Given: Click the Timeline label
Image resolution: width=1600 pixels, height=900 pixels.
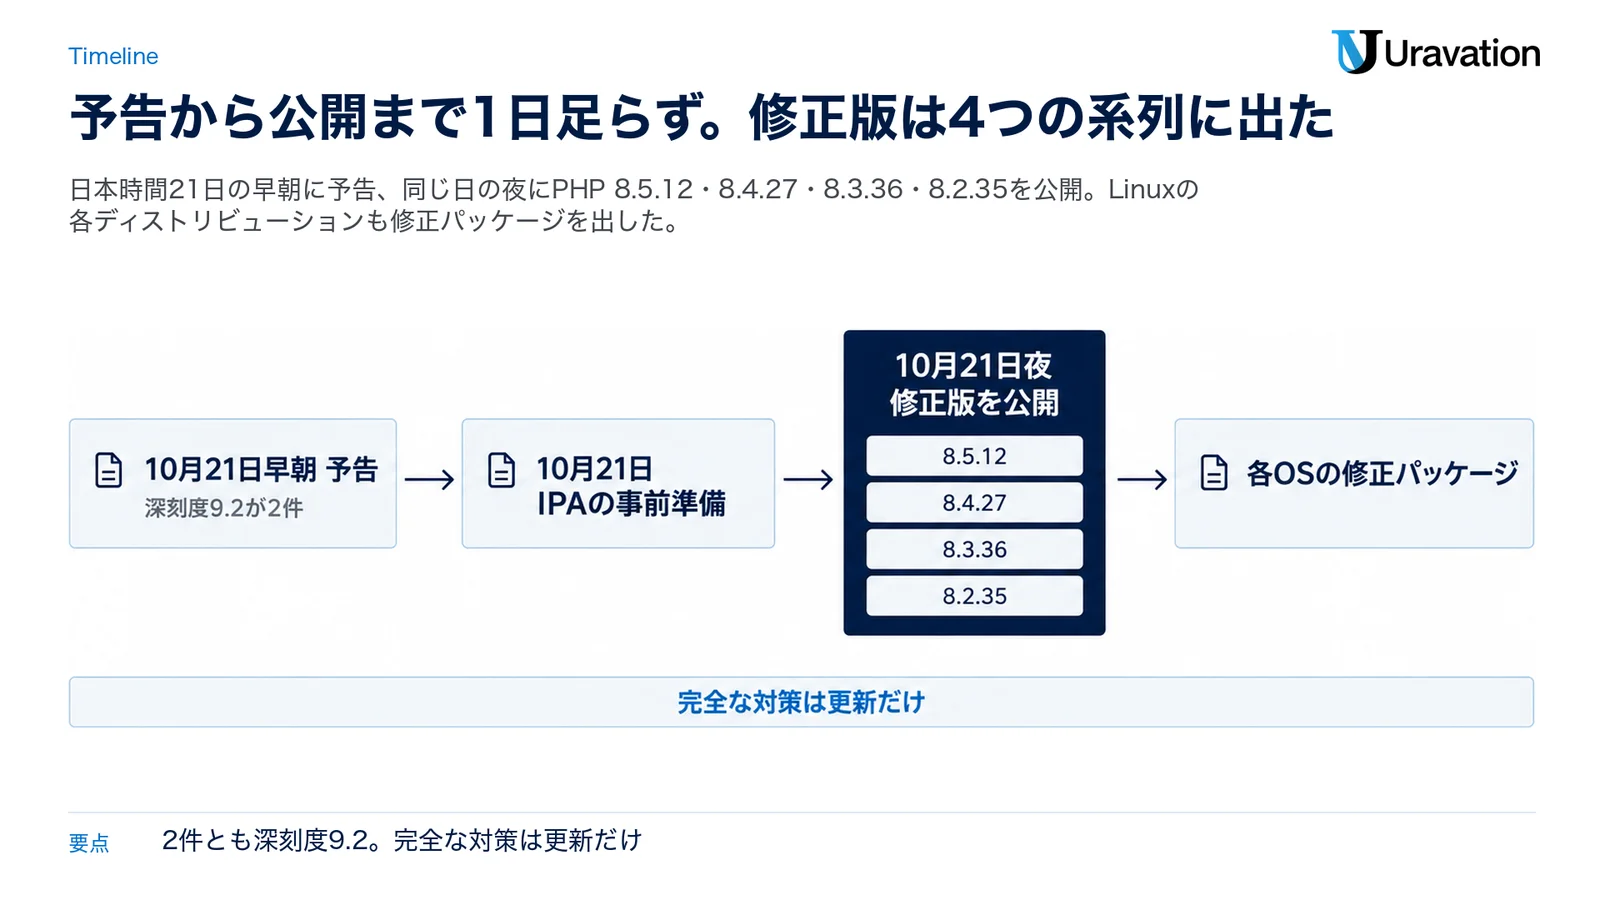Looking at the screenshot, I should [x=113, y=56].
